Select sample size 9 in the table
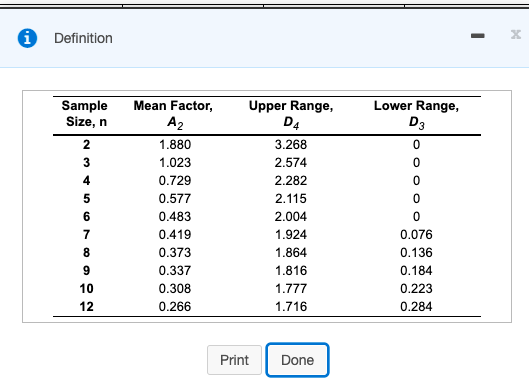The image size is (529, 381). click(86, 271)
